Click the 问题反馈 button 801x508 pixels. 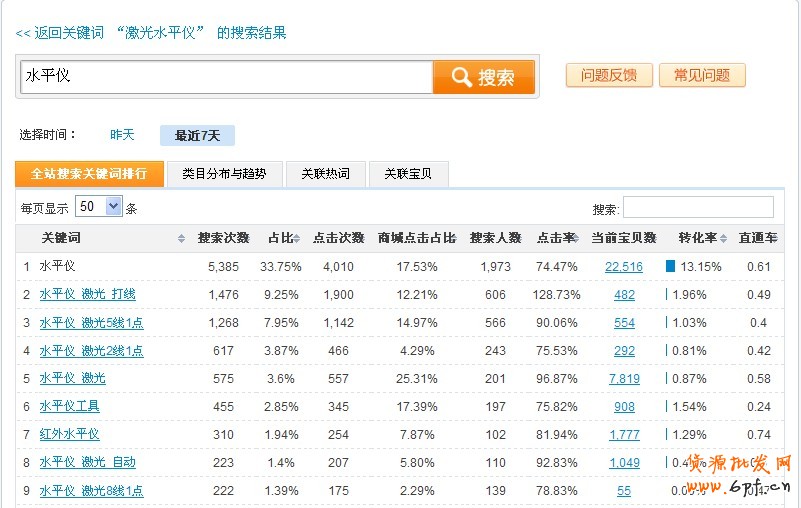coord(609,75)
